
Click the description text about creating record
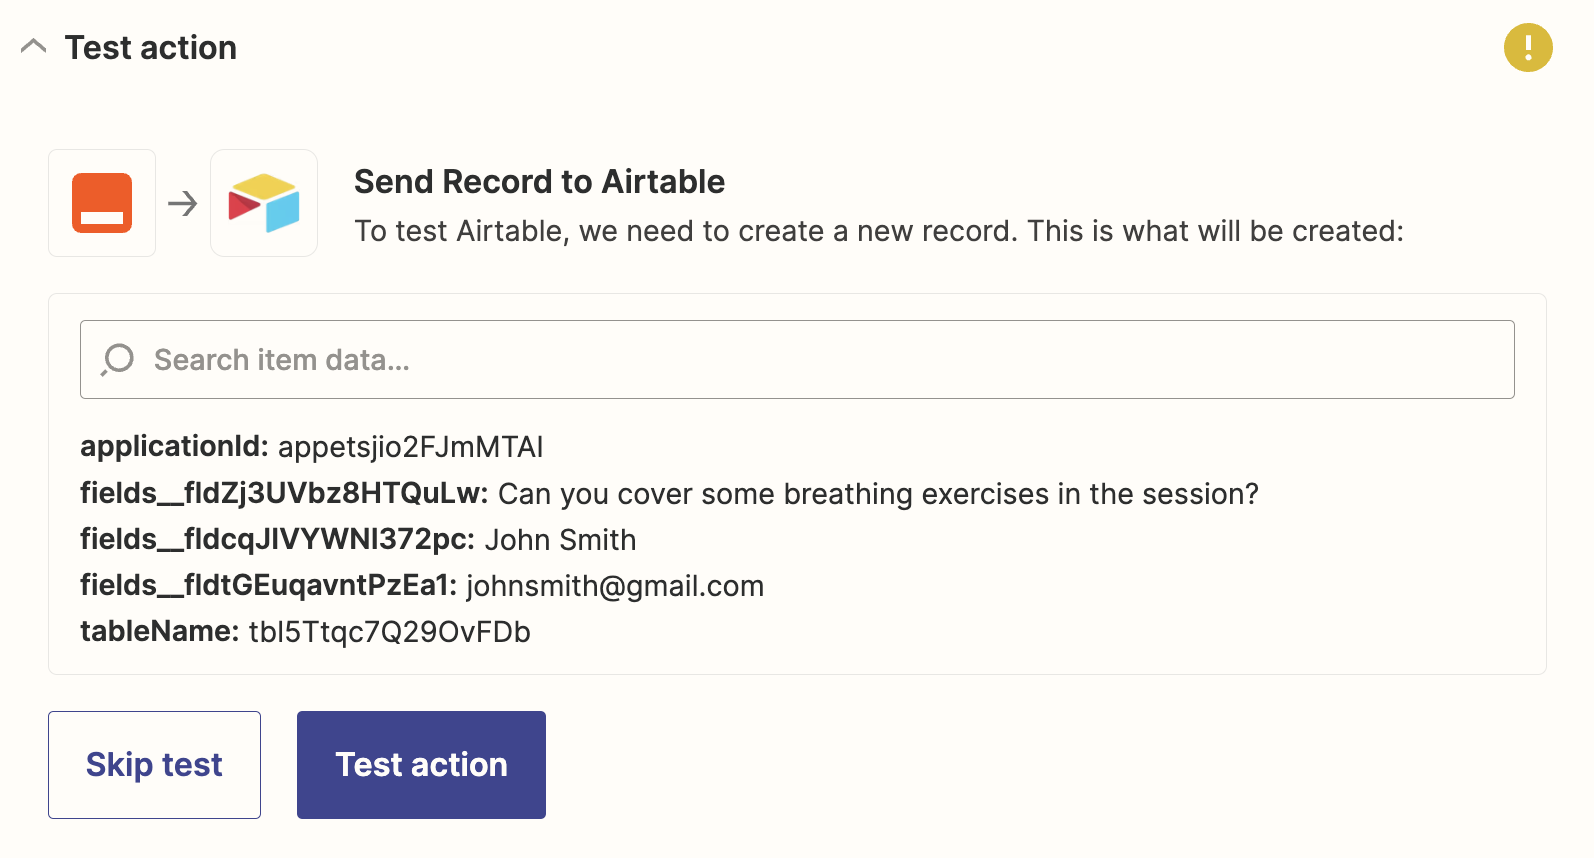point(879,231)
